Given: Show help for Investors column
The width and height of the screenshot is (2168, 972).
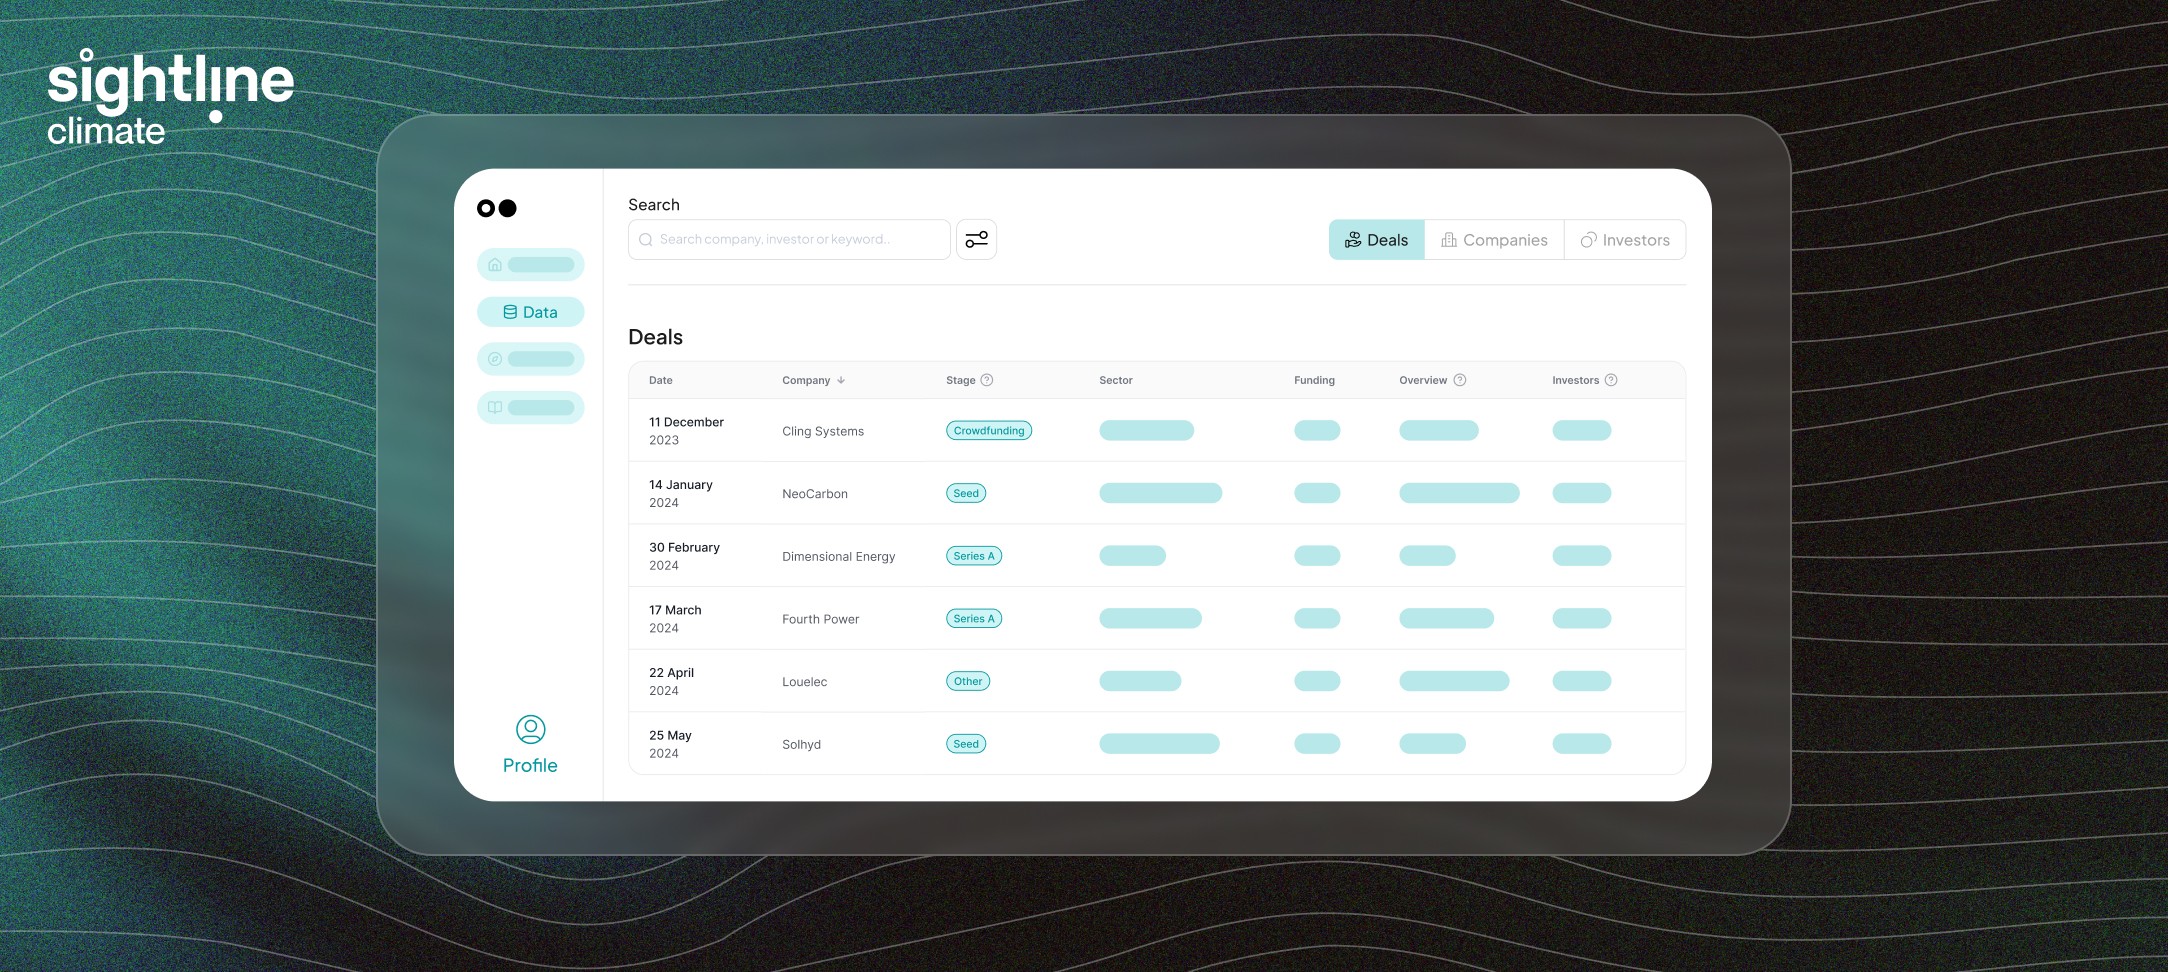Looking at the screenshot, I should 1611,380.
